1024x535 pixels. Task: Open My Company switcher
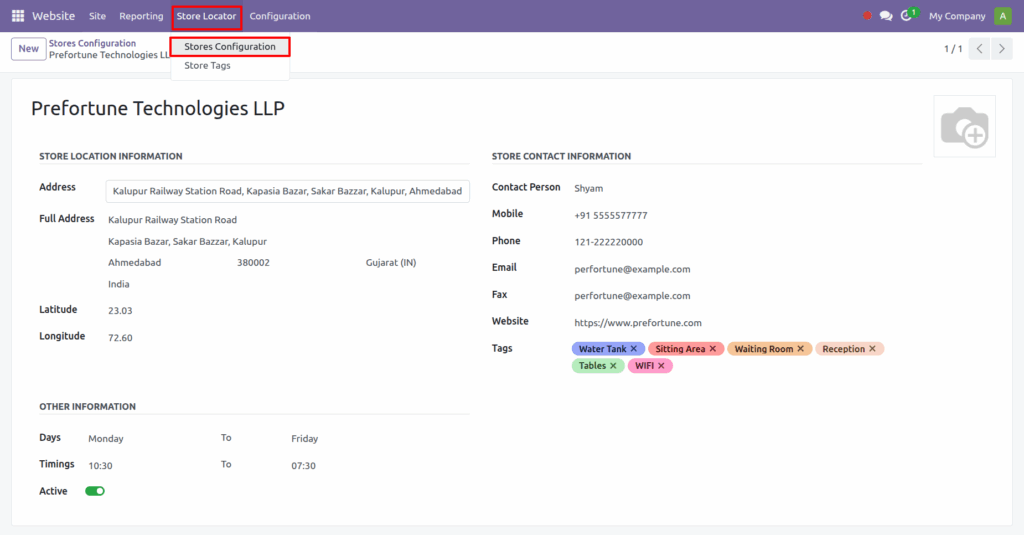coord(957,16)
